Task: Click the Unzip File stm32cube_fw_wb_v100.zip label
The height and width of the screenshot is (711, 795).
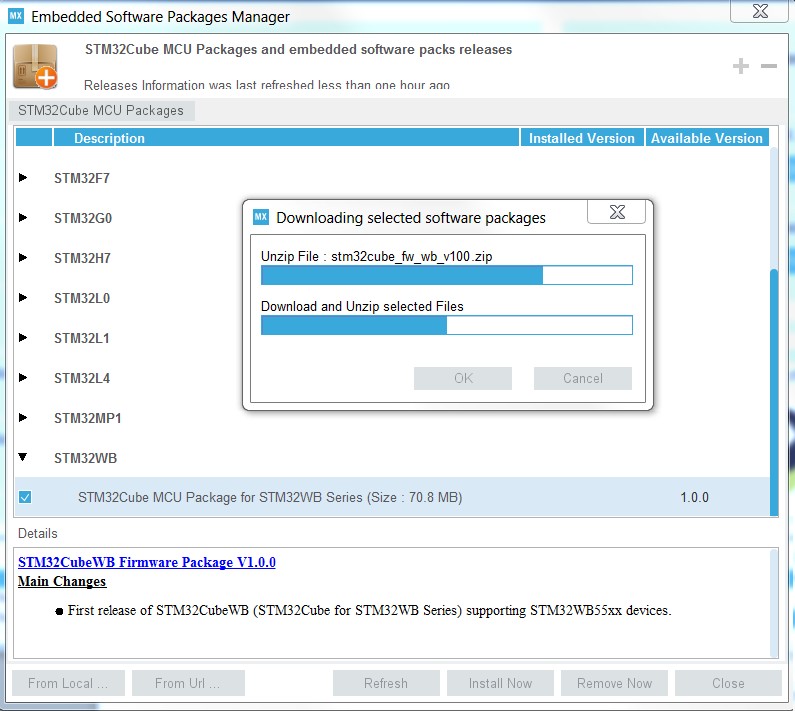Action: pyautogui.click(x=376, y=257)
